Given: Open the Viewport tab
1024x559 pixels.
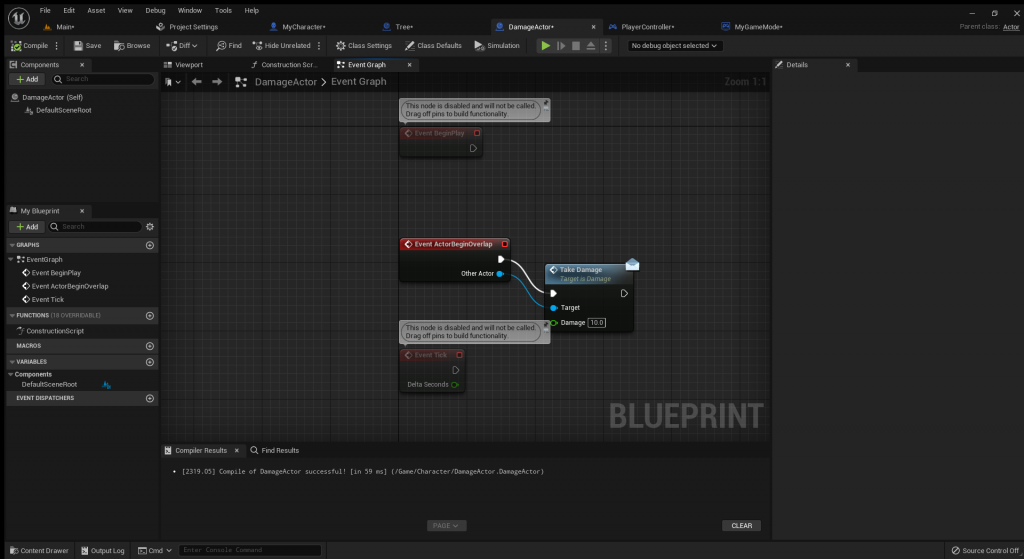Looking at the screenshot, I should 184,65.
